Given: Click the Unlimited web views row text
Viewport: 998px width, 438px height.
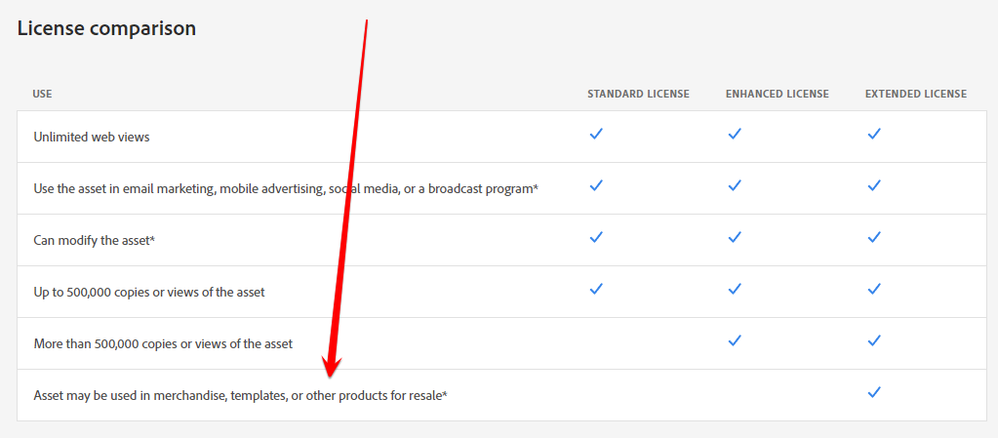Looking at the screenshot, I should coord(91,137).
